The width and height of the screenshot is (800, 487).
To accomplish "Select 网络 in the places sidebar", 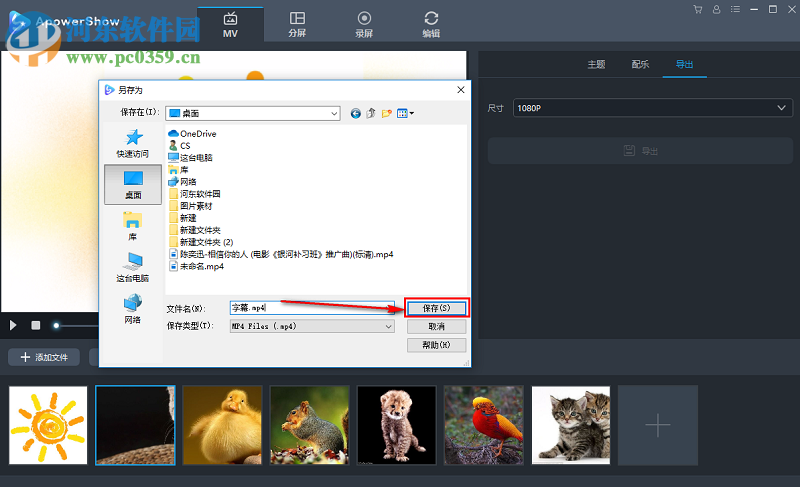I will tap(133, 309).
